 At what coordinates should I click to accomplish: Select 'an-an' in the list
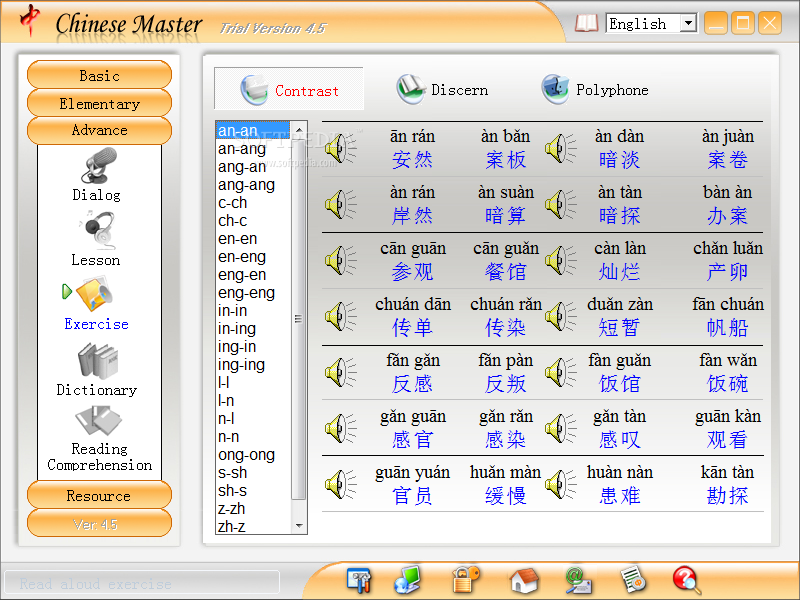pos(253,131)
